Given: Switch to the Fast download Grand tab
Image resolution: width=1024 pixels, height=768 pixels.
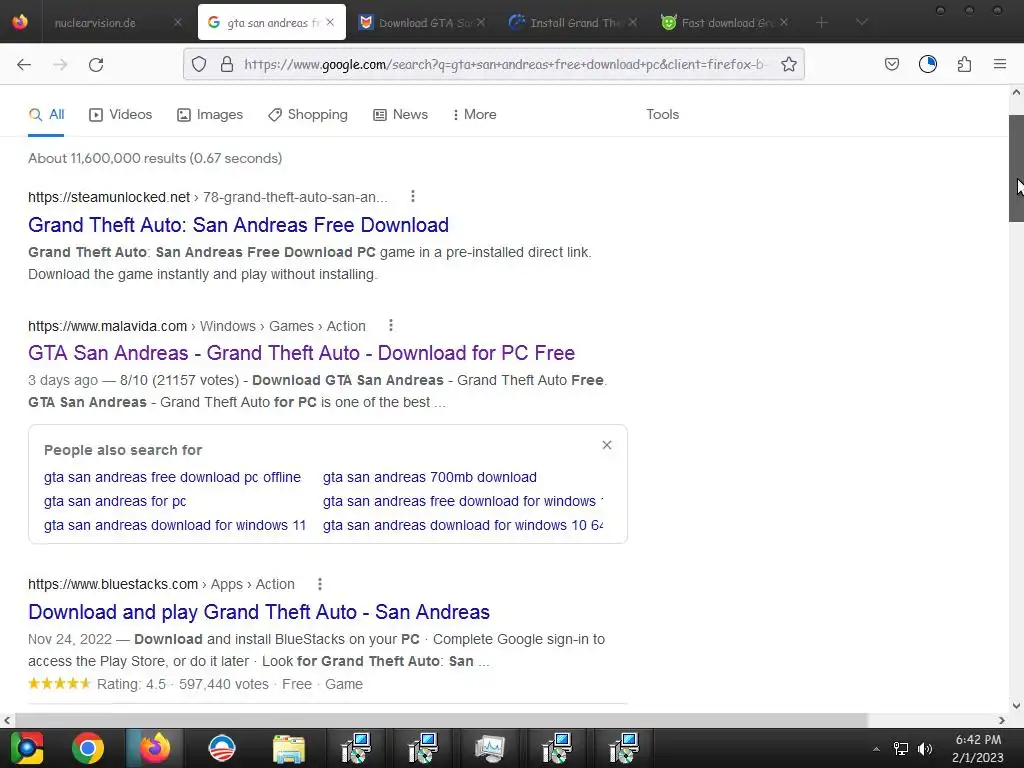Looking at the screenshot, I should pyautogui.click(x=726, y=23).
